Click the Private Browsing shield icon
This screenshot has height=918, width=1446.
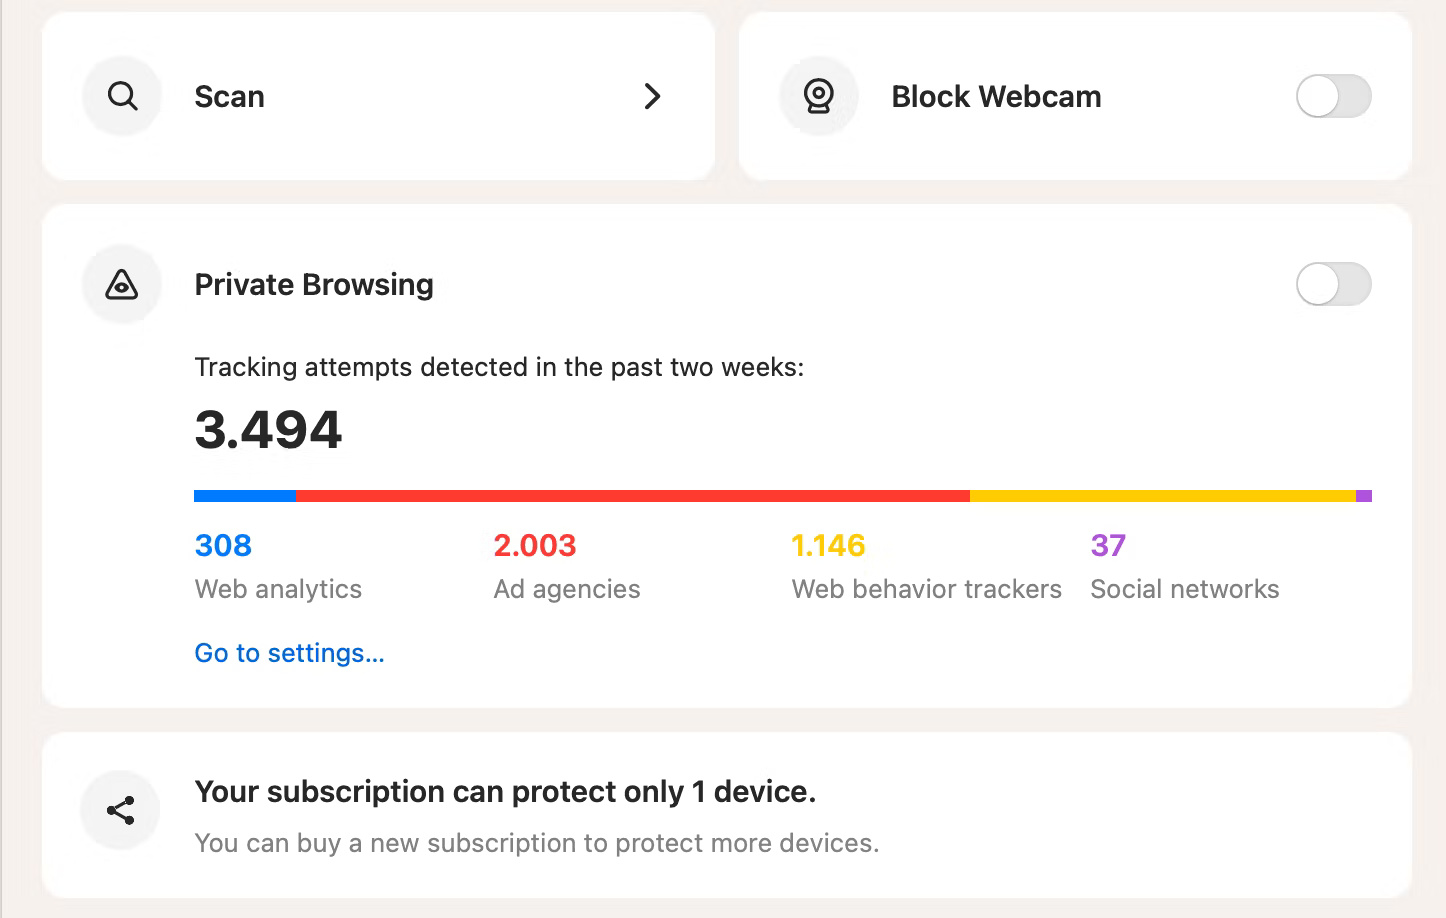[121, 284]
